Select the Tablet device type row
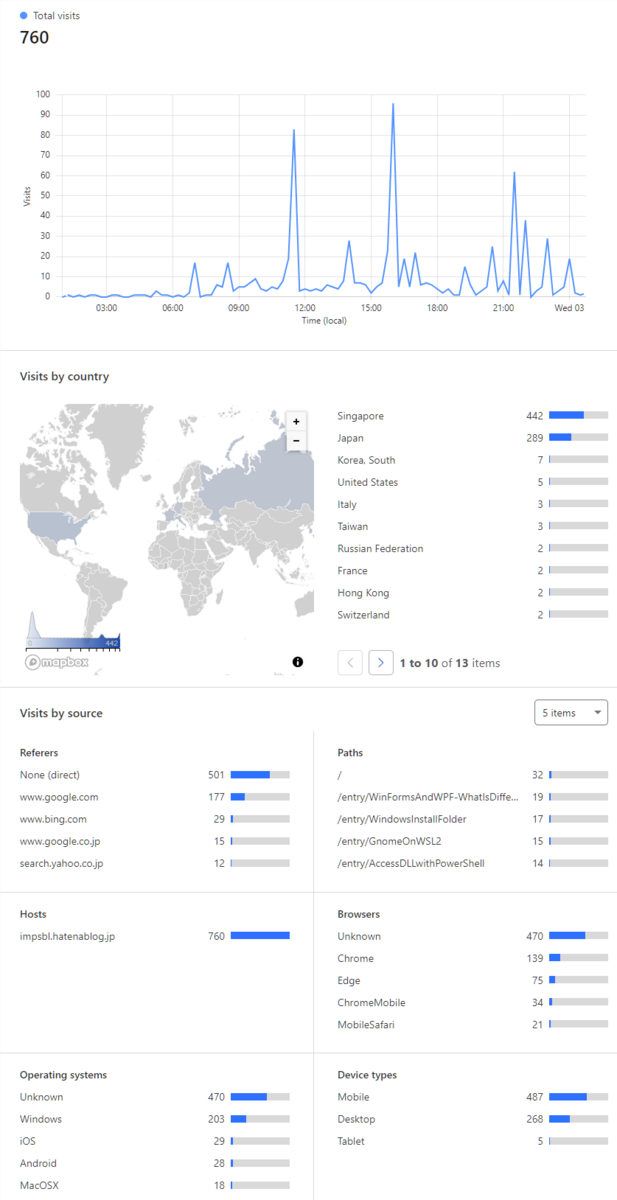Image resolution: width=617 pixels, height=1200 pixels. (x=473, y=1141)
